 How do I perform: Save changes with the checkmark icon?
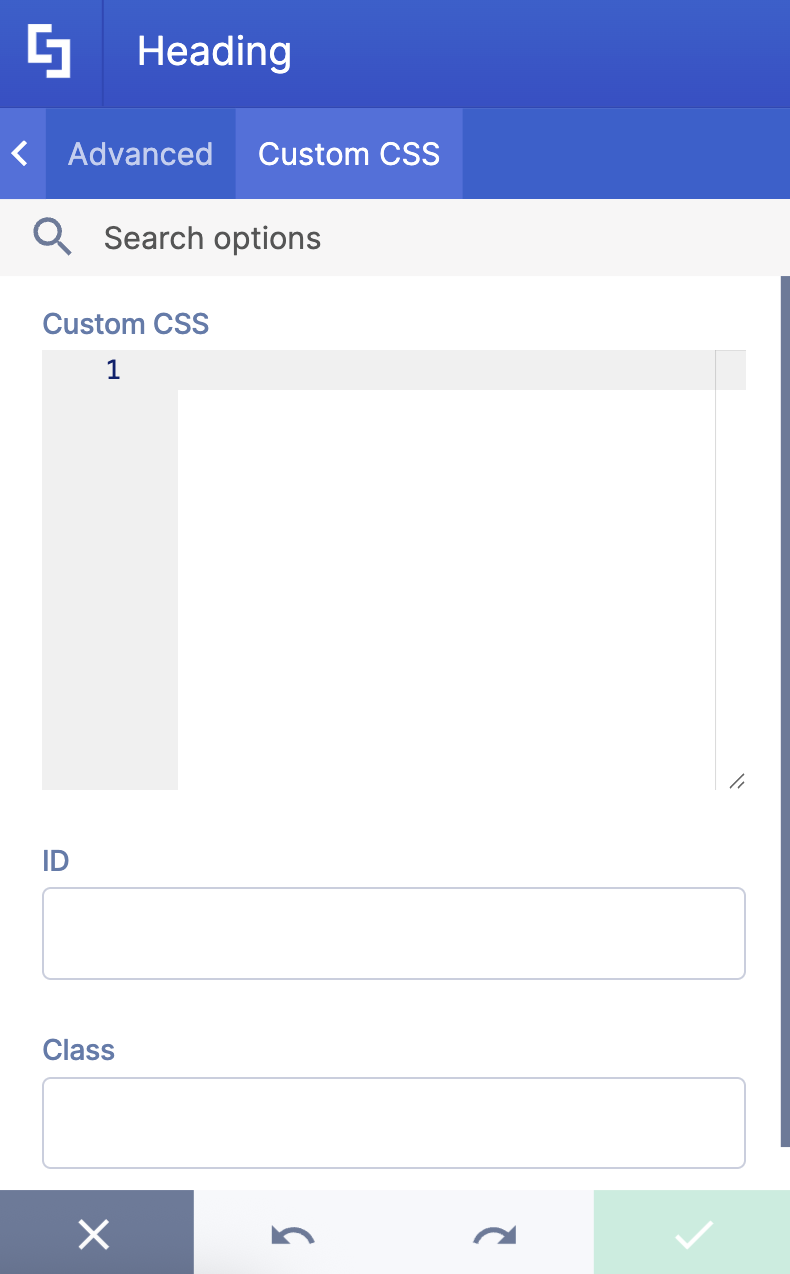pos(692,1233)
